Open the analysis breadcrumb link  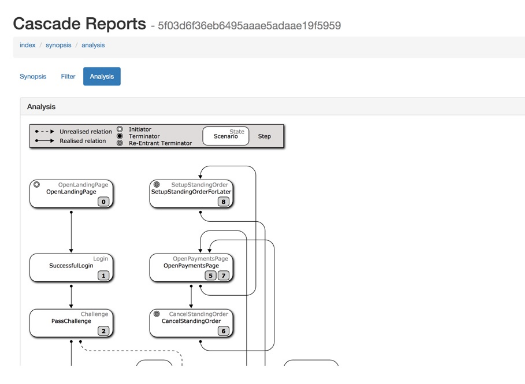(93, 45)
